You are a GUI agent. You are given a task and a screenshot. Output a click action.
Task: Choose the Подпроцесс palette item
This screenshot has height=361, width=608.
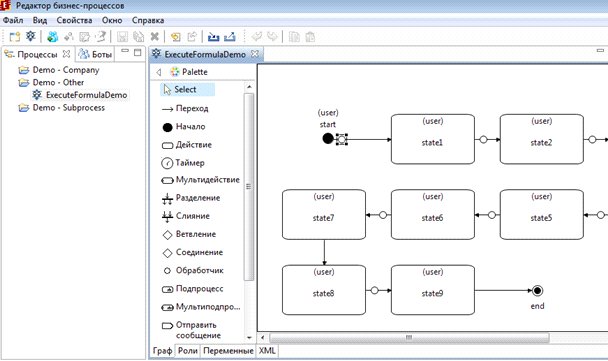(192, 289)
